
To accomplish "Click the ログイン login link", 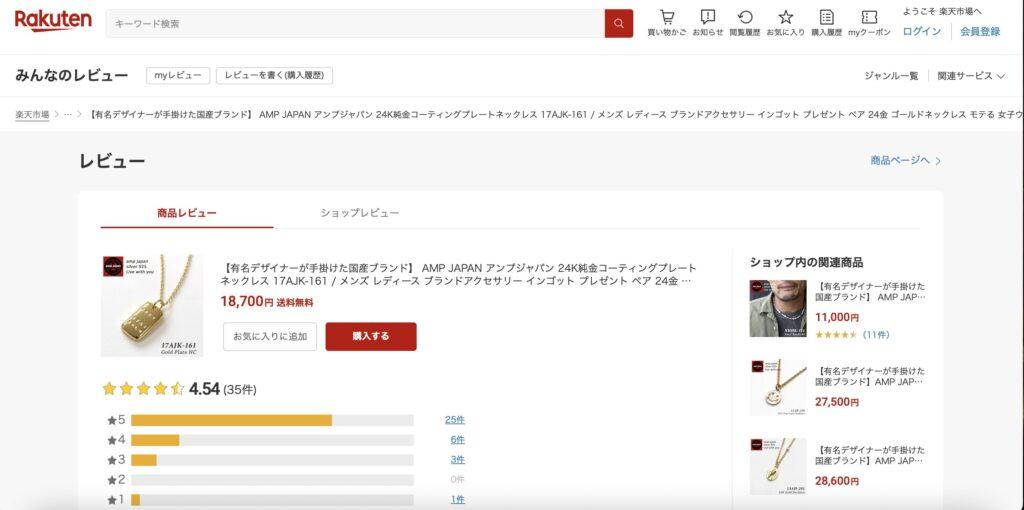I will click(921, 31).
